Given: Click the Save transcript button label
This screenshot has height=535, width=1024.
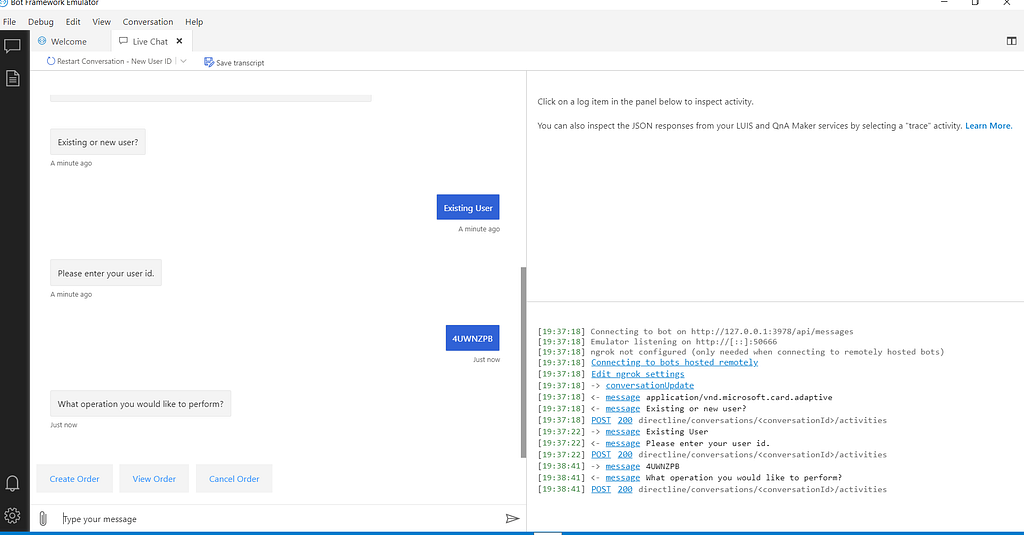Looking at the screenshot, I should pos(240,63).
